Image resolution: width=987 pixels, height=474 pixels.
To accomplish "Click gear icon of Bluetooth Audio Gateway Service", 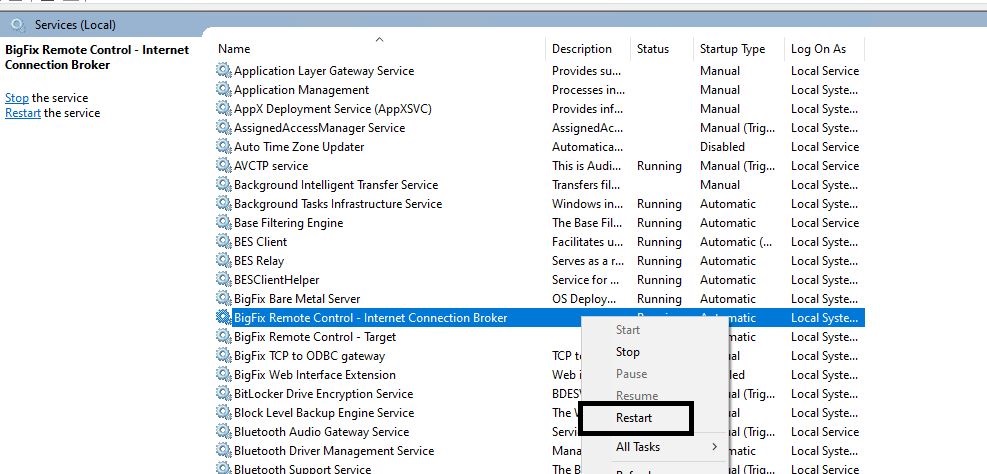I will [x=223, y=431].
